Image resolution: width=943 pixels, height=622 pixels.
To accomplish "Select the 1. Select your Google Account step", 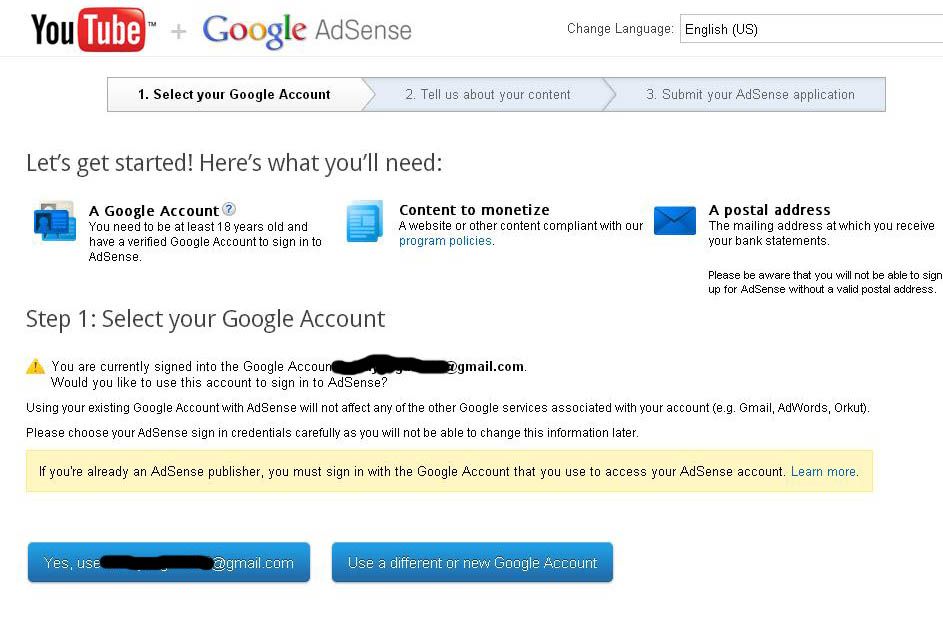I will (x=235, y=94).
